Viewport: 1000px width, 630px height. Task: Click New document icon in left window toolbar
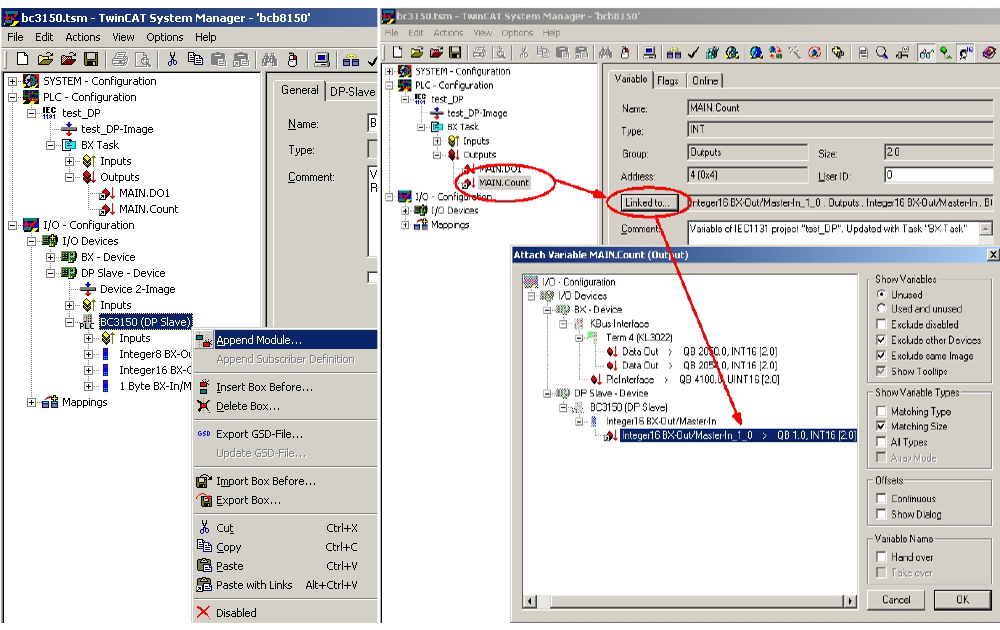(22, 59)
